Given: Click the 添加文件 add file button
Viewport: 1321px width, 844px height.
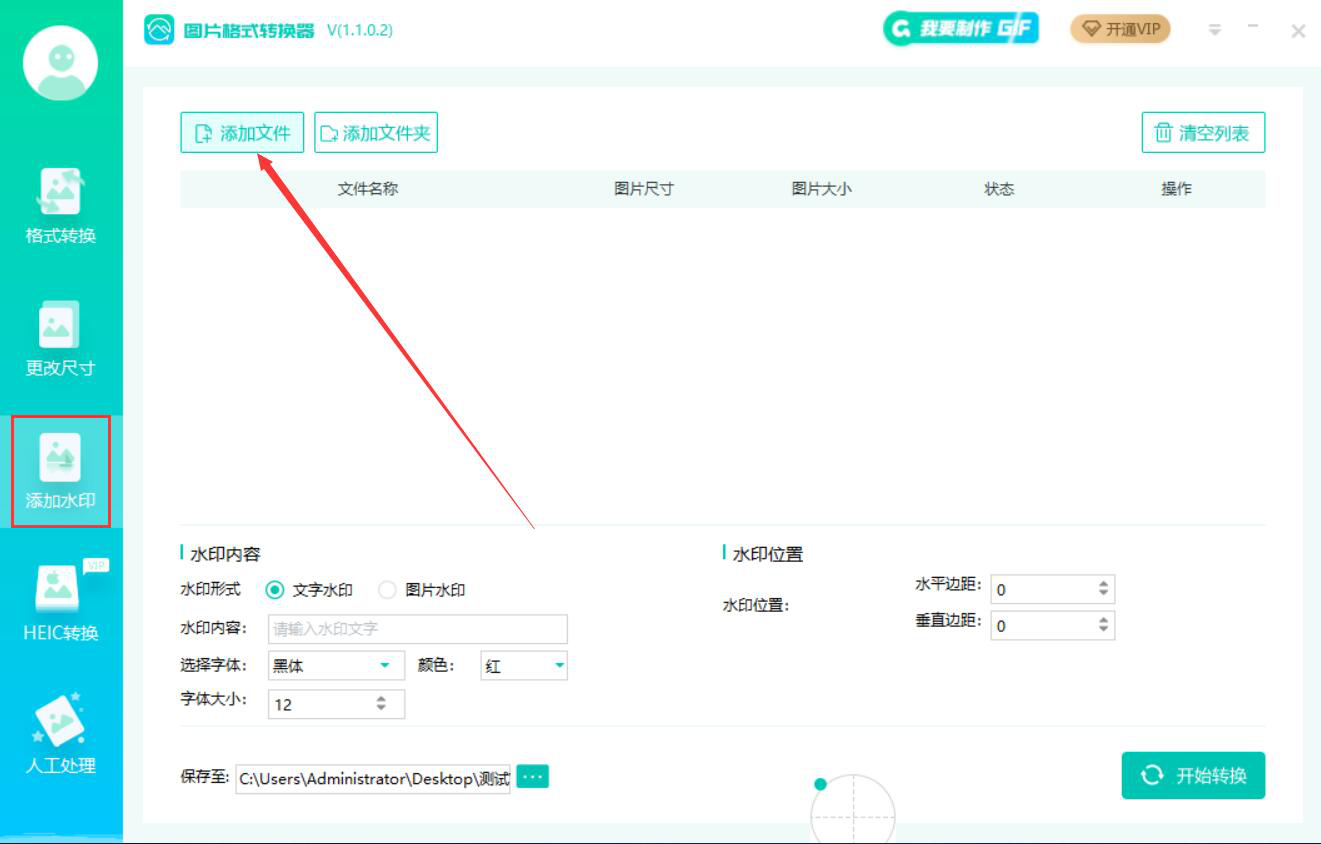Looking at the screenshot, I should (242, 133).
